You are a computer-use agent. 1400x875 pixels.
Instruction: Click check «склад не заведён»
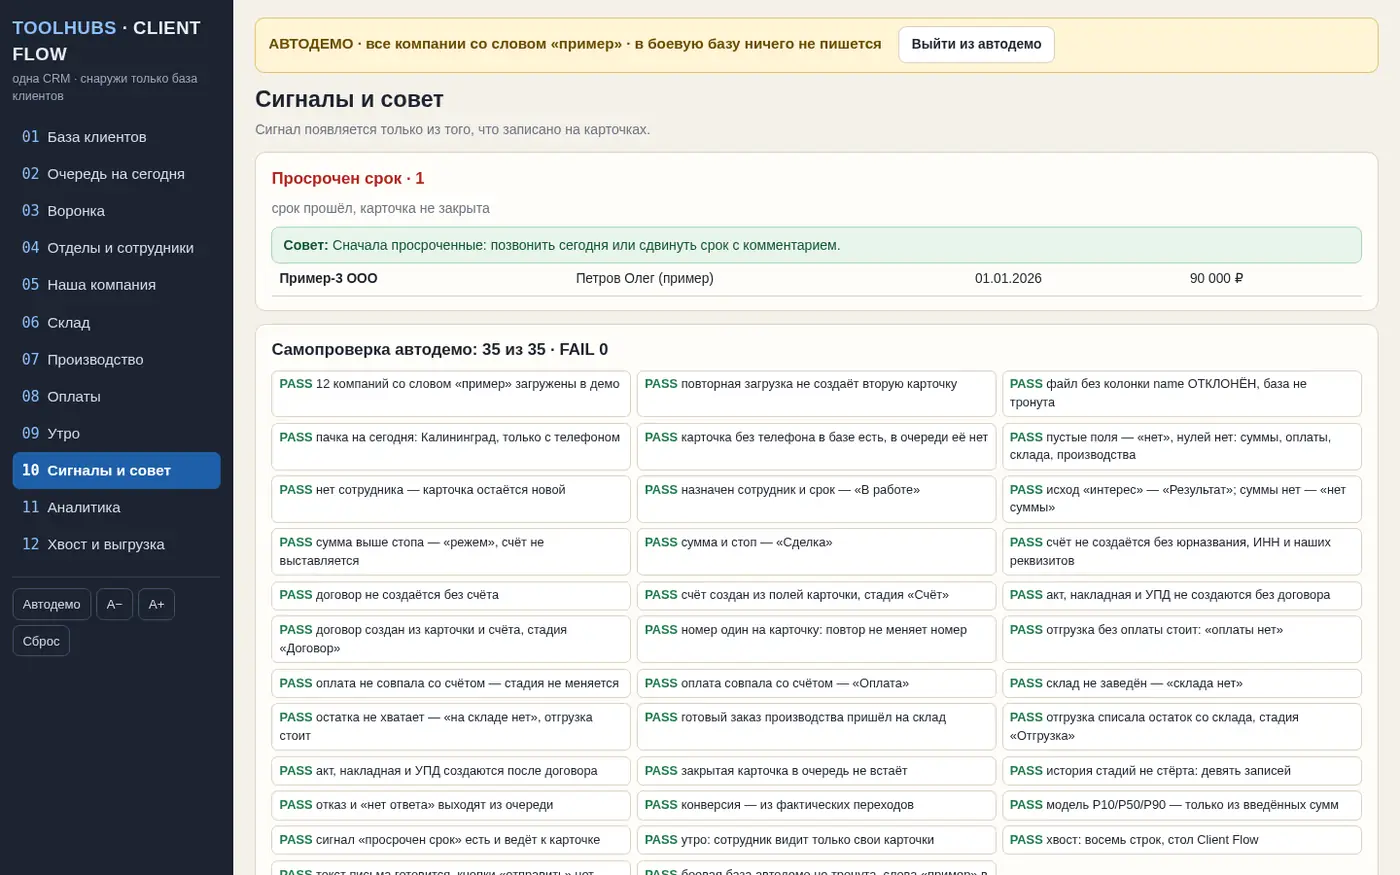click(x=1182, y=683)
